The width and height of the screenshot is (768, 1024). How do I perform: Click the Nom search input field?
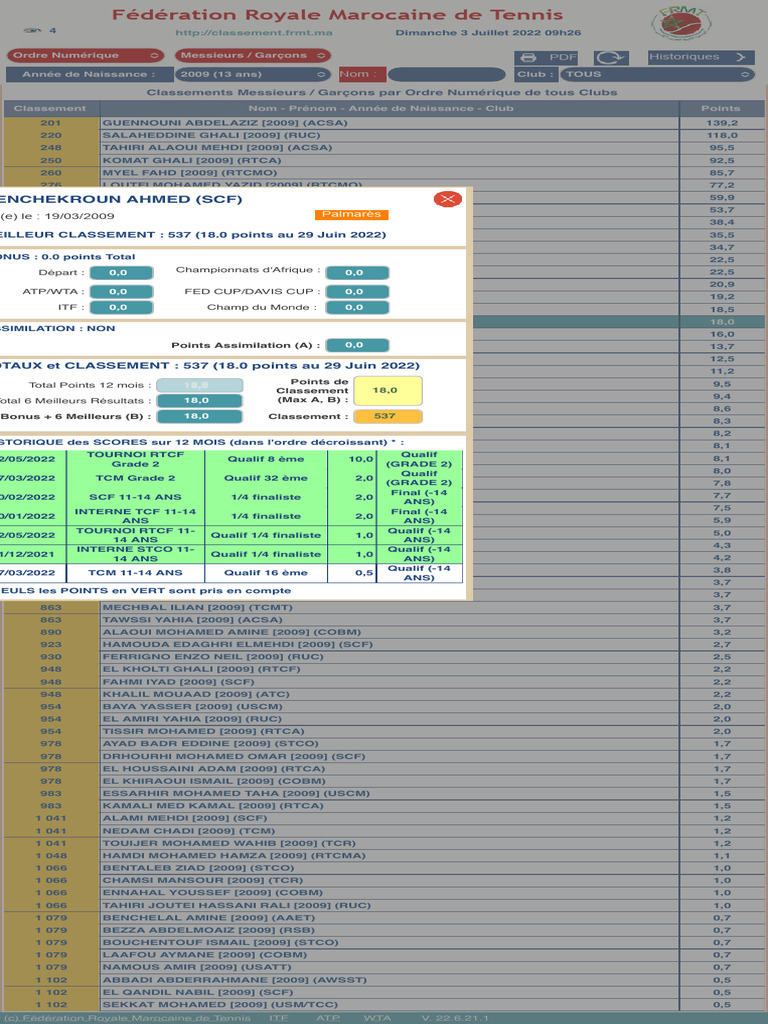click(446, 75)
